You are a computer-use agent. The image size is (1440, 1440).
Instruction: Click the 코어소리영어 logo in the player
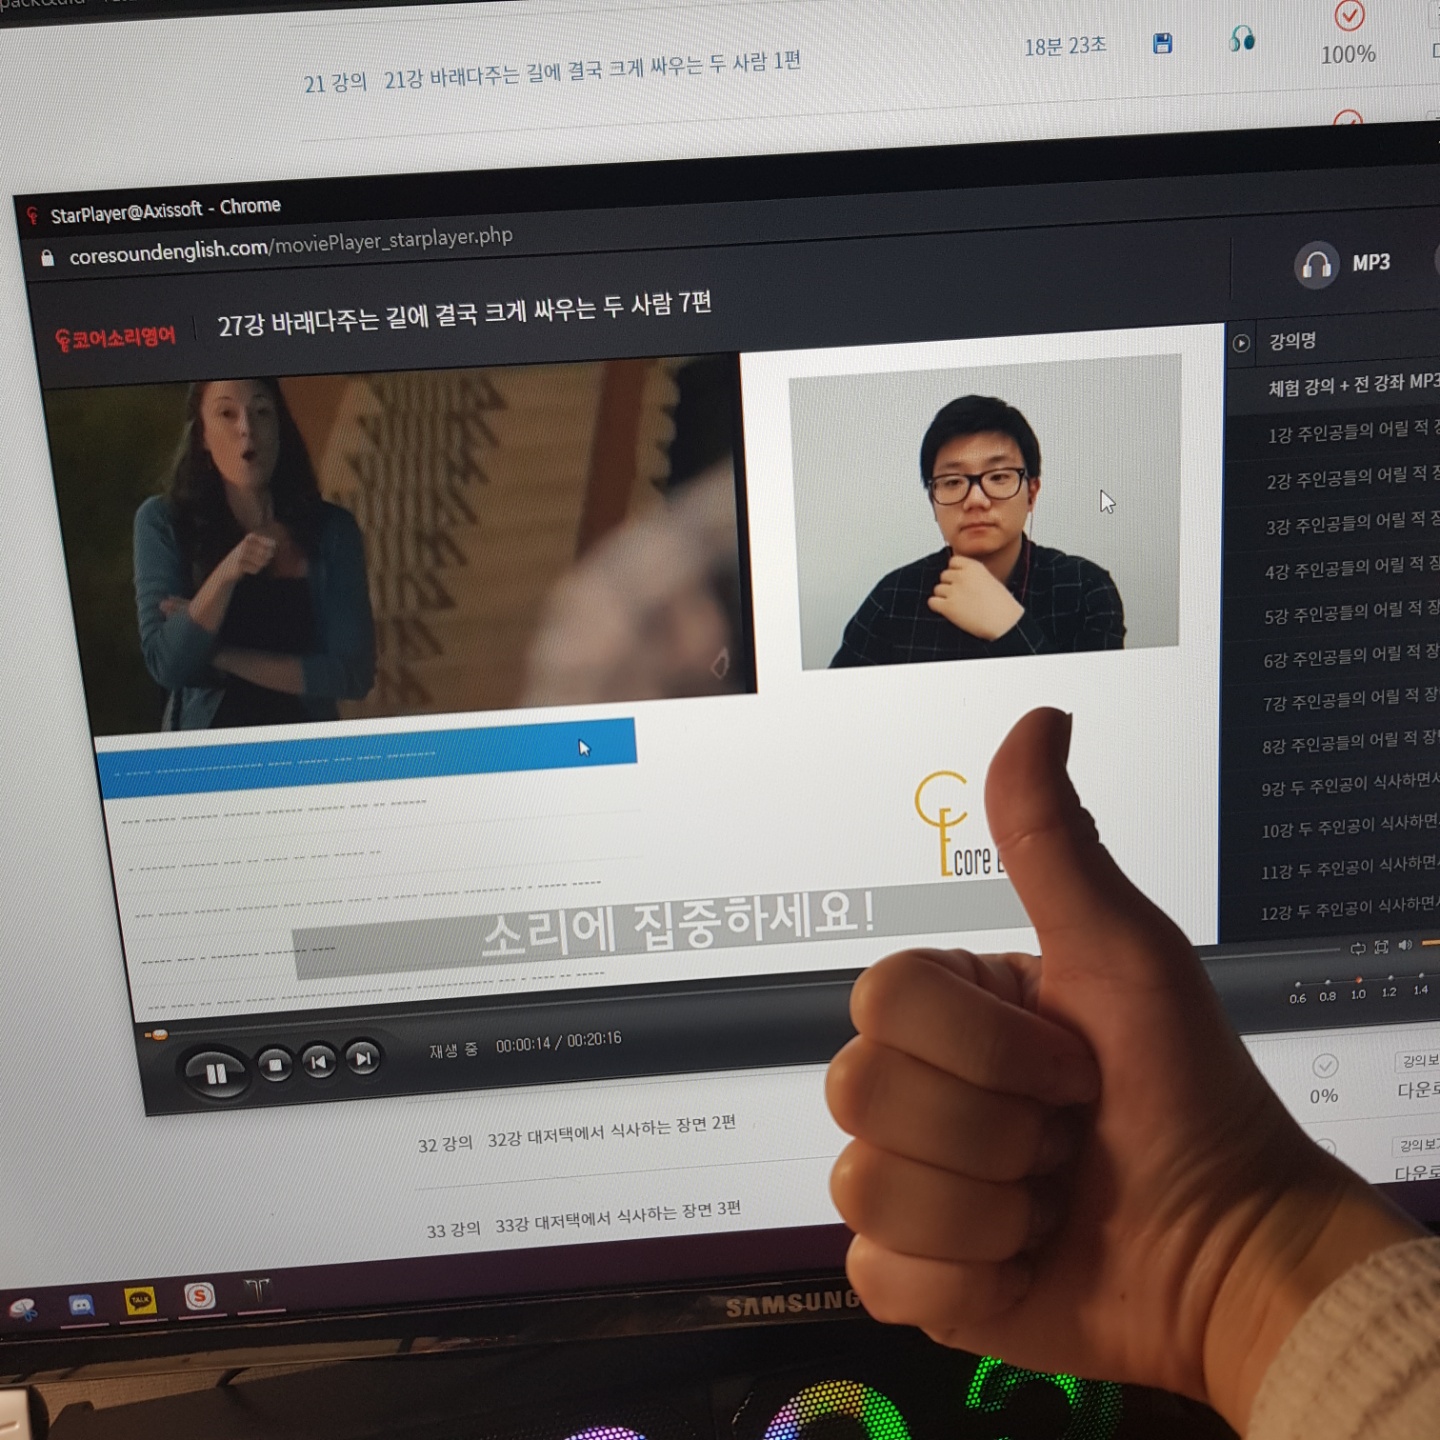coord(115,338)
